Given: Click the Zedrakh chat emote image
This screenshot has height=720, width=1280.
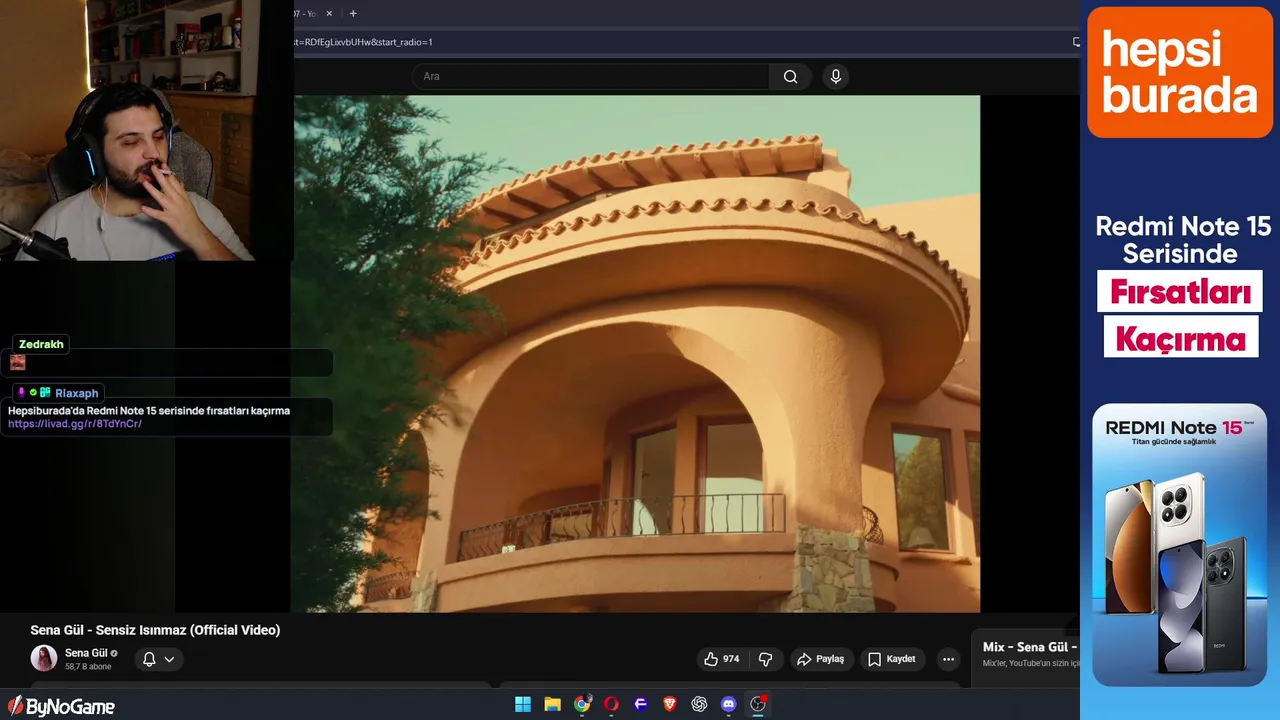Looking at the screenshot, I should (x=17, y=362).
